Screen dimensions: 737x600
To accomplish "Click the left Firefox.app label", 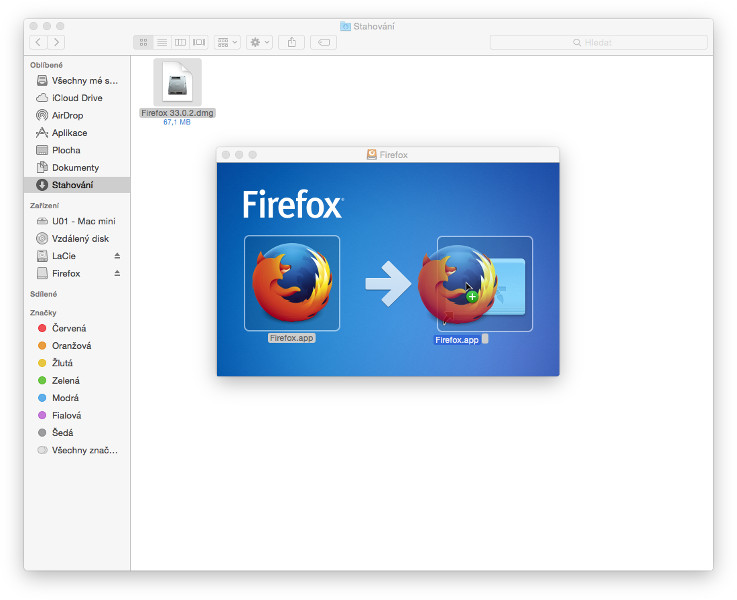I will coord(291,338).
